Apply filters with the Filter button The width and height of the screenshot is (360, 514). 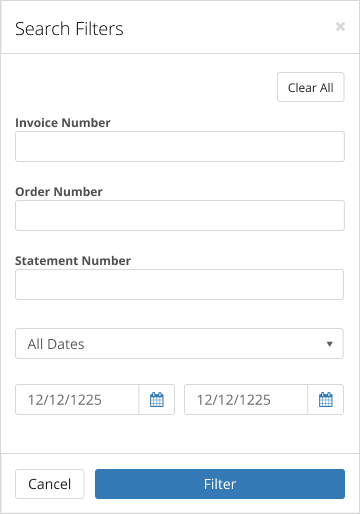point(220,484)
